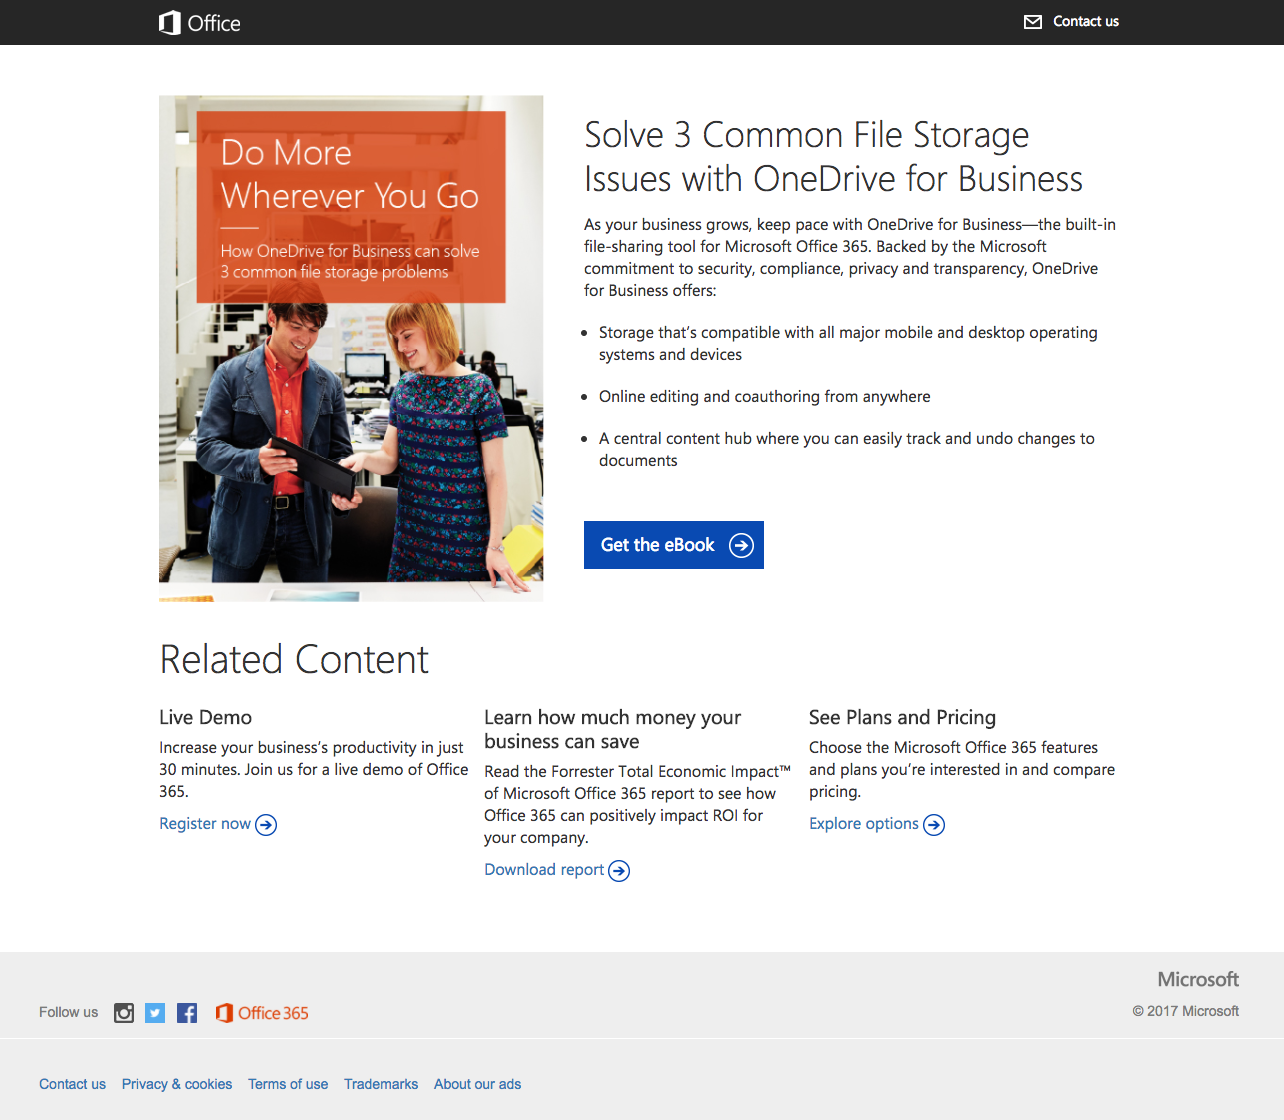
Task: Open Microsoft's Facebook page via its icon
Action: (187, 1013)
